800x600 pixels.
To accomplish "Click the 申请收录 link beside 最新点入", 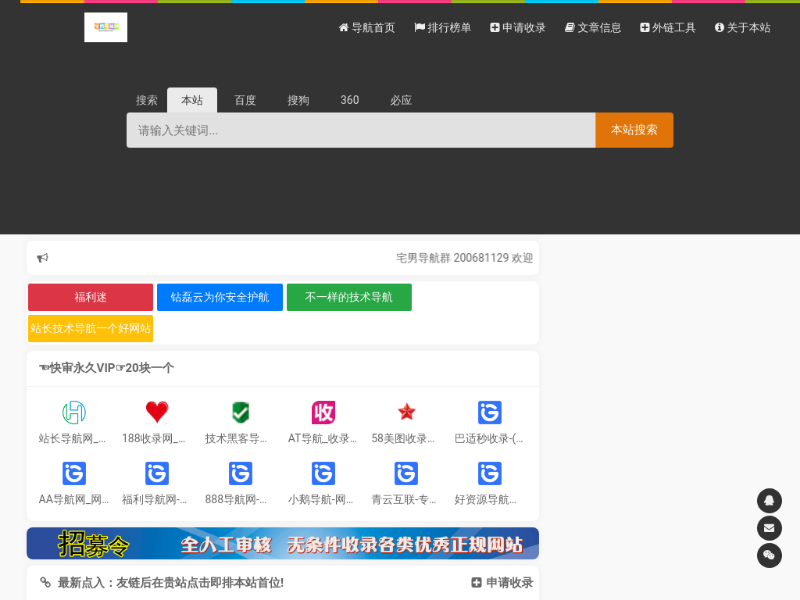I will (502, 583).
